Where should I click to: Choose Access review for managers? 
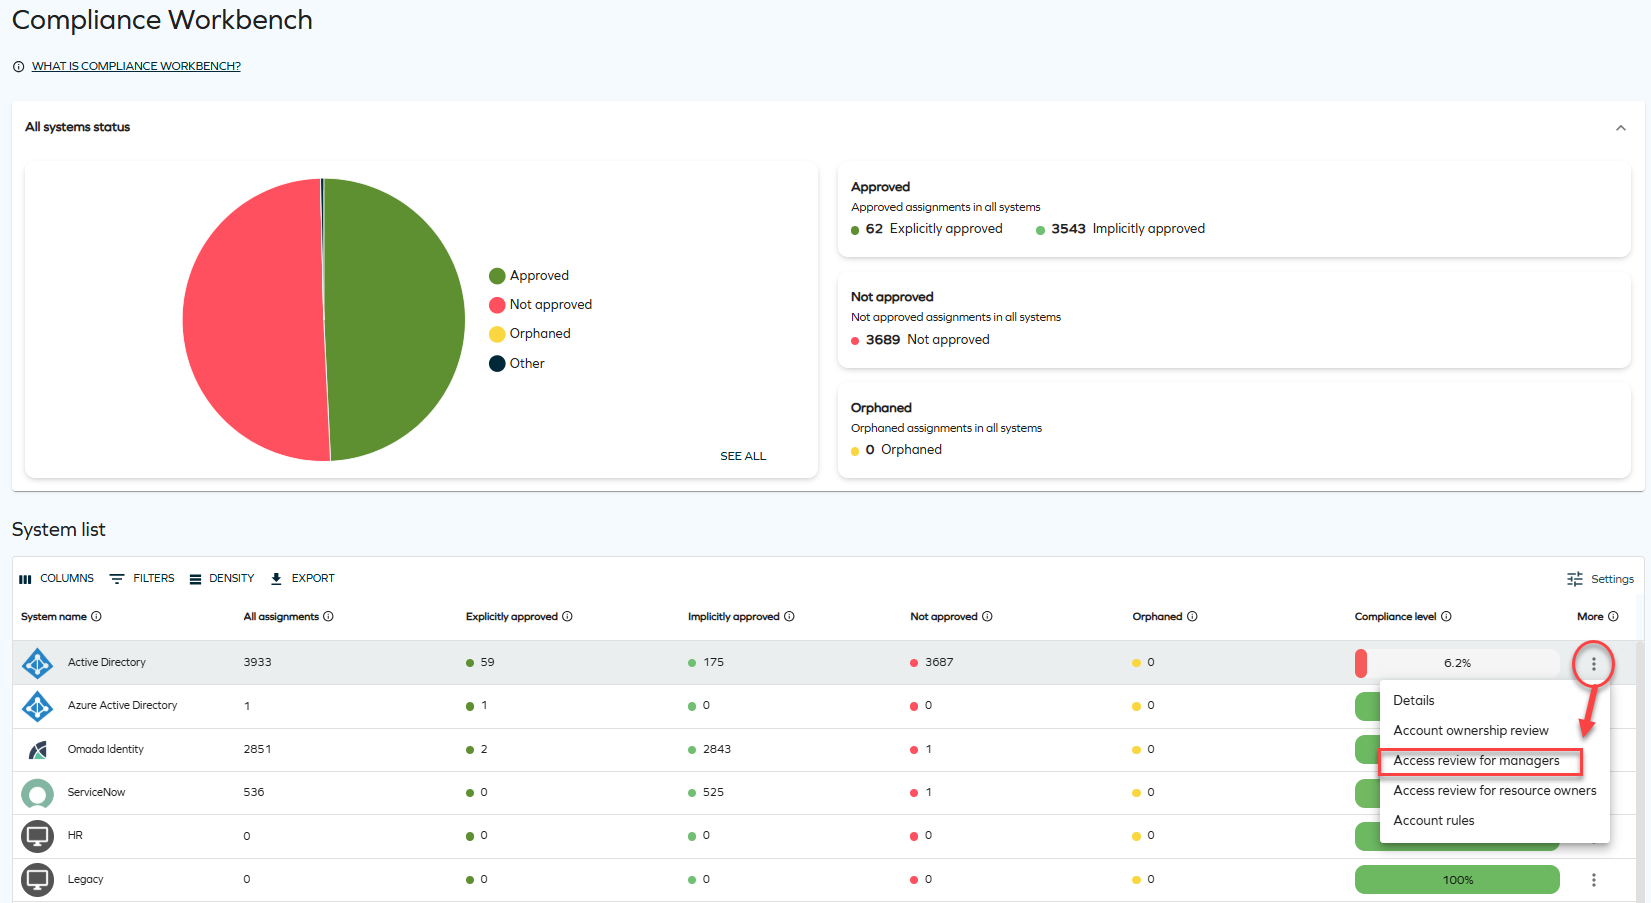[1476, 761]
